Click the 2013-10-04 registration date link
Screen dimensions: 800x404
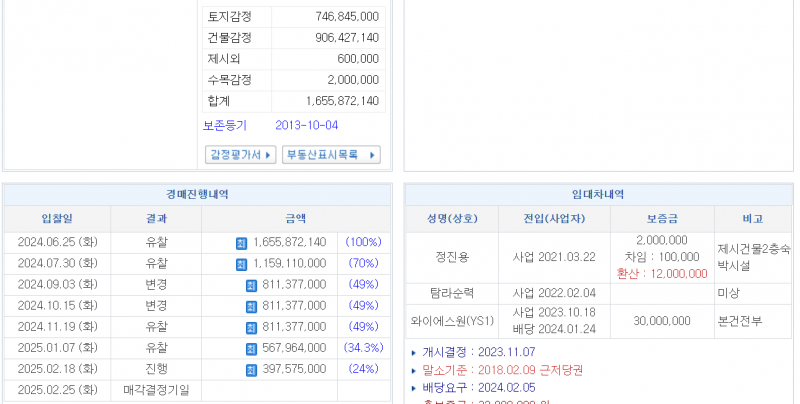tap(306, 125)
